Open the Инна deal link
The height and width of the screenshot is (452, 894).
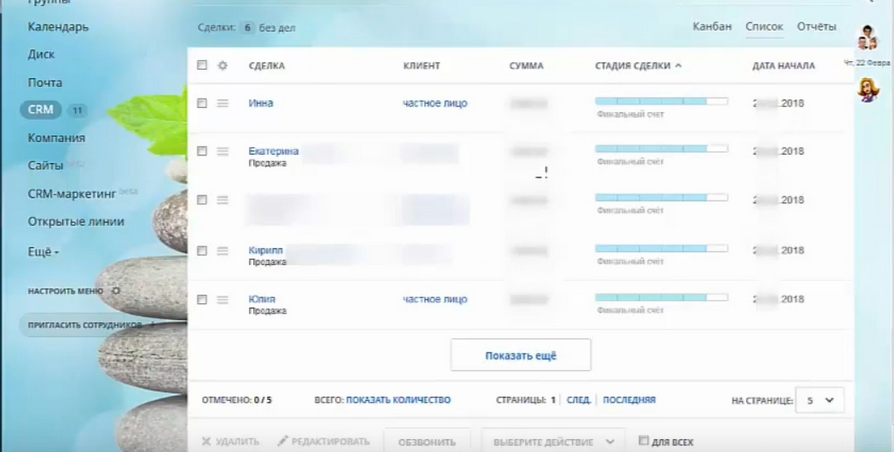click(x=261, y=103)
